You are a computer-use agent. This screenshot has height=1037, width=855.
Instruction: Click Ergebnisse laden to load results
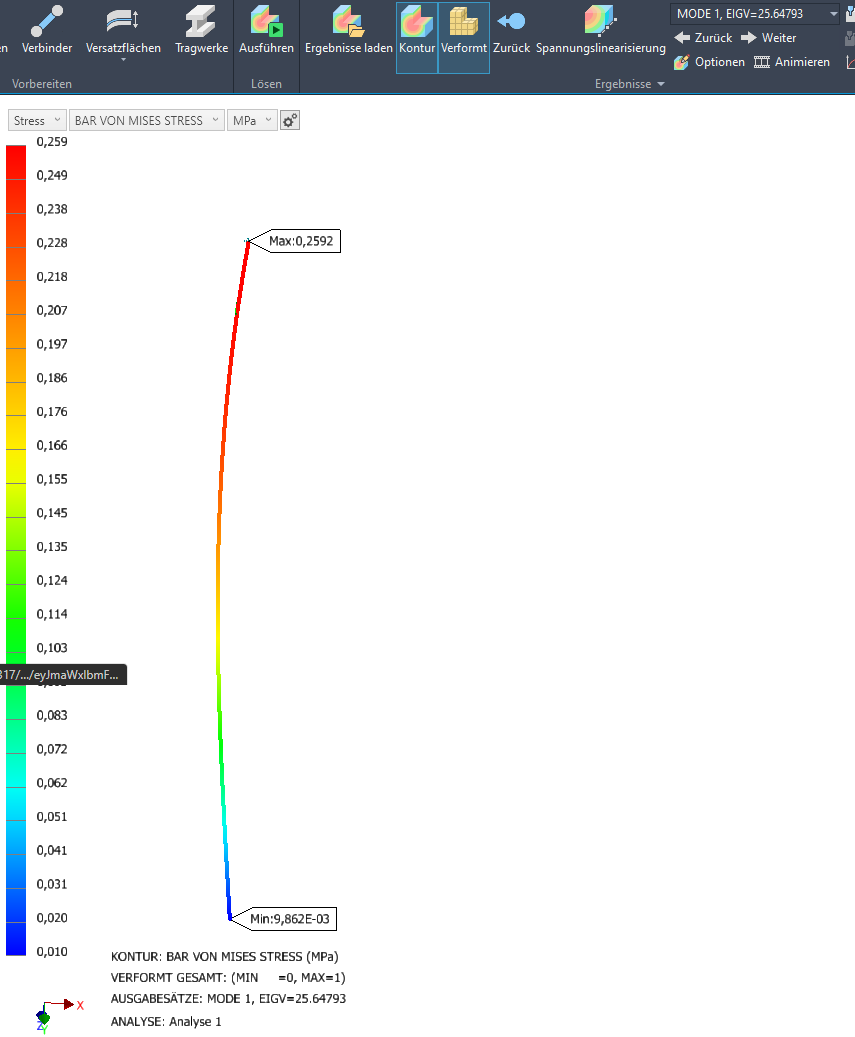tap(348, 28)
